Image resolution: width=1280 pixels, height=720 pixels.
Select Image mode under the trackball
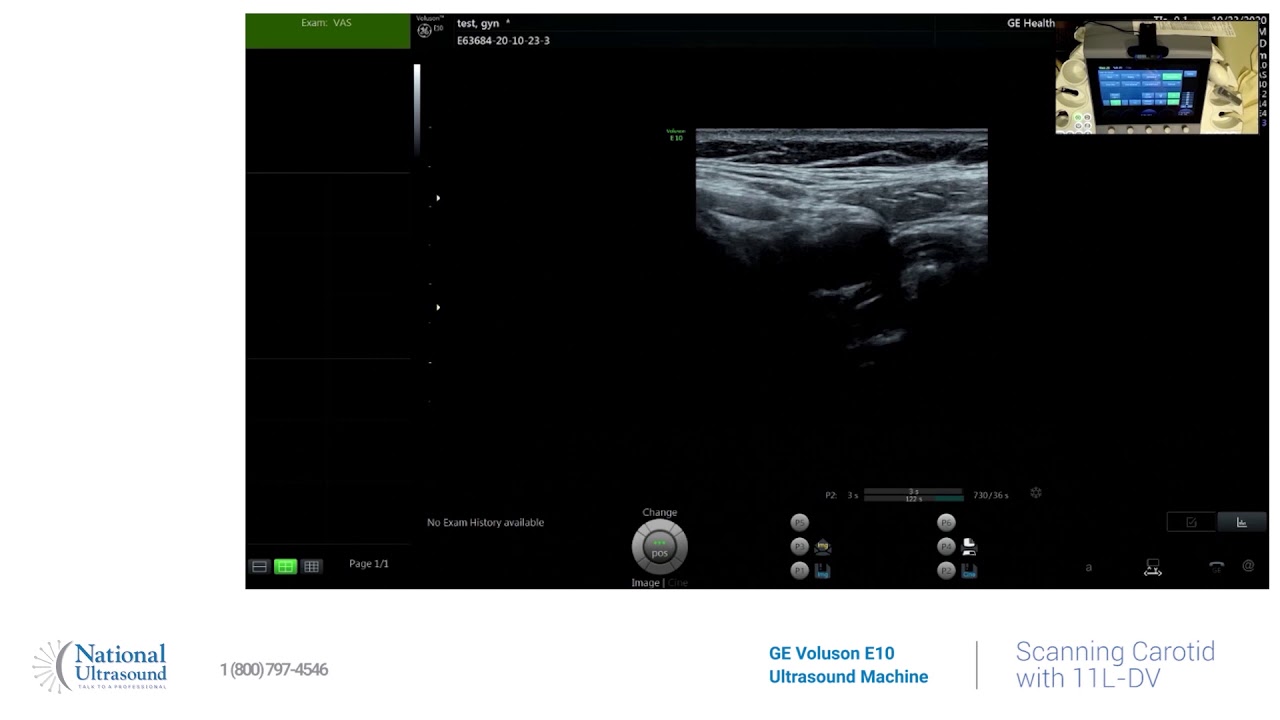pos(645,583)
